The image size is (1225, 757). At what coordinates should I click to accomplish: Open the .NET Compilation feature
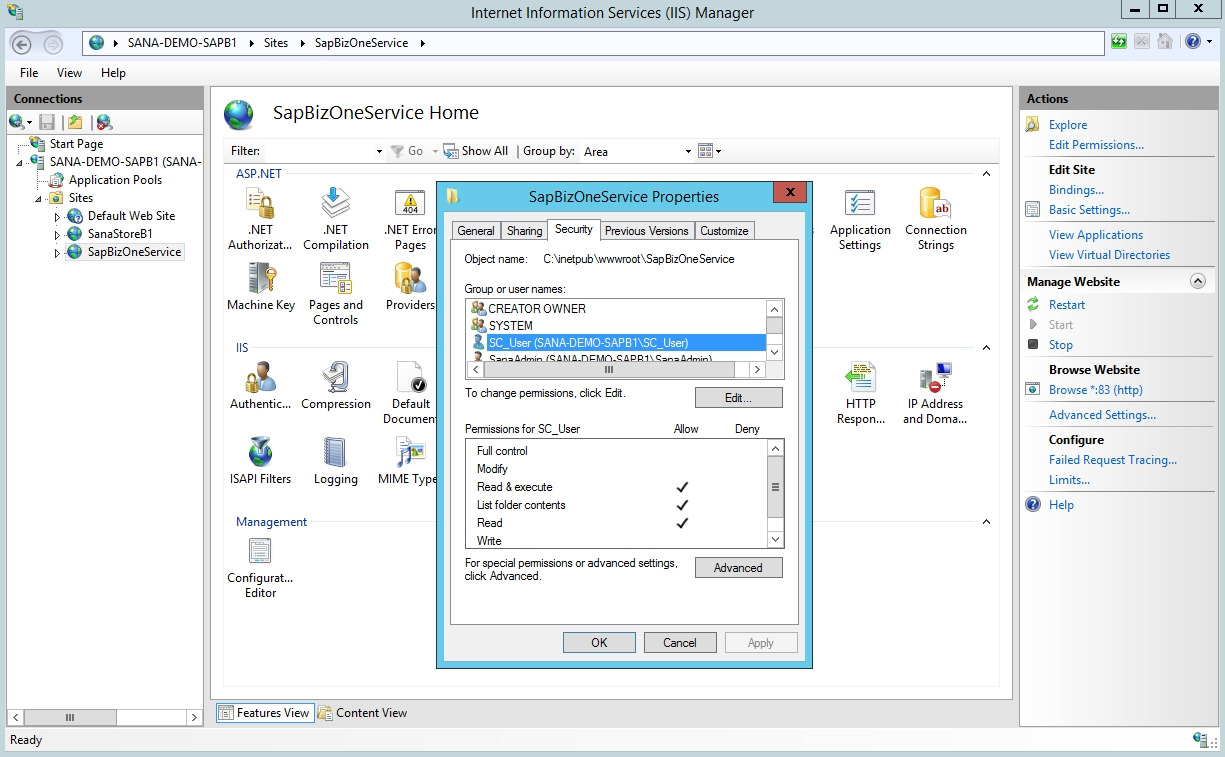336,219
